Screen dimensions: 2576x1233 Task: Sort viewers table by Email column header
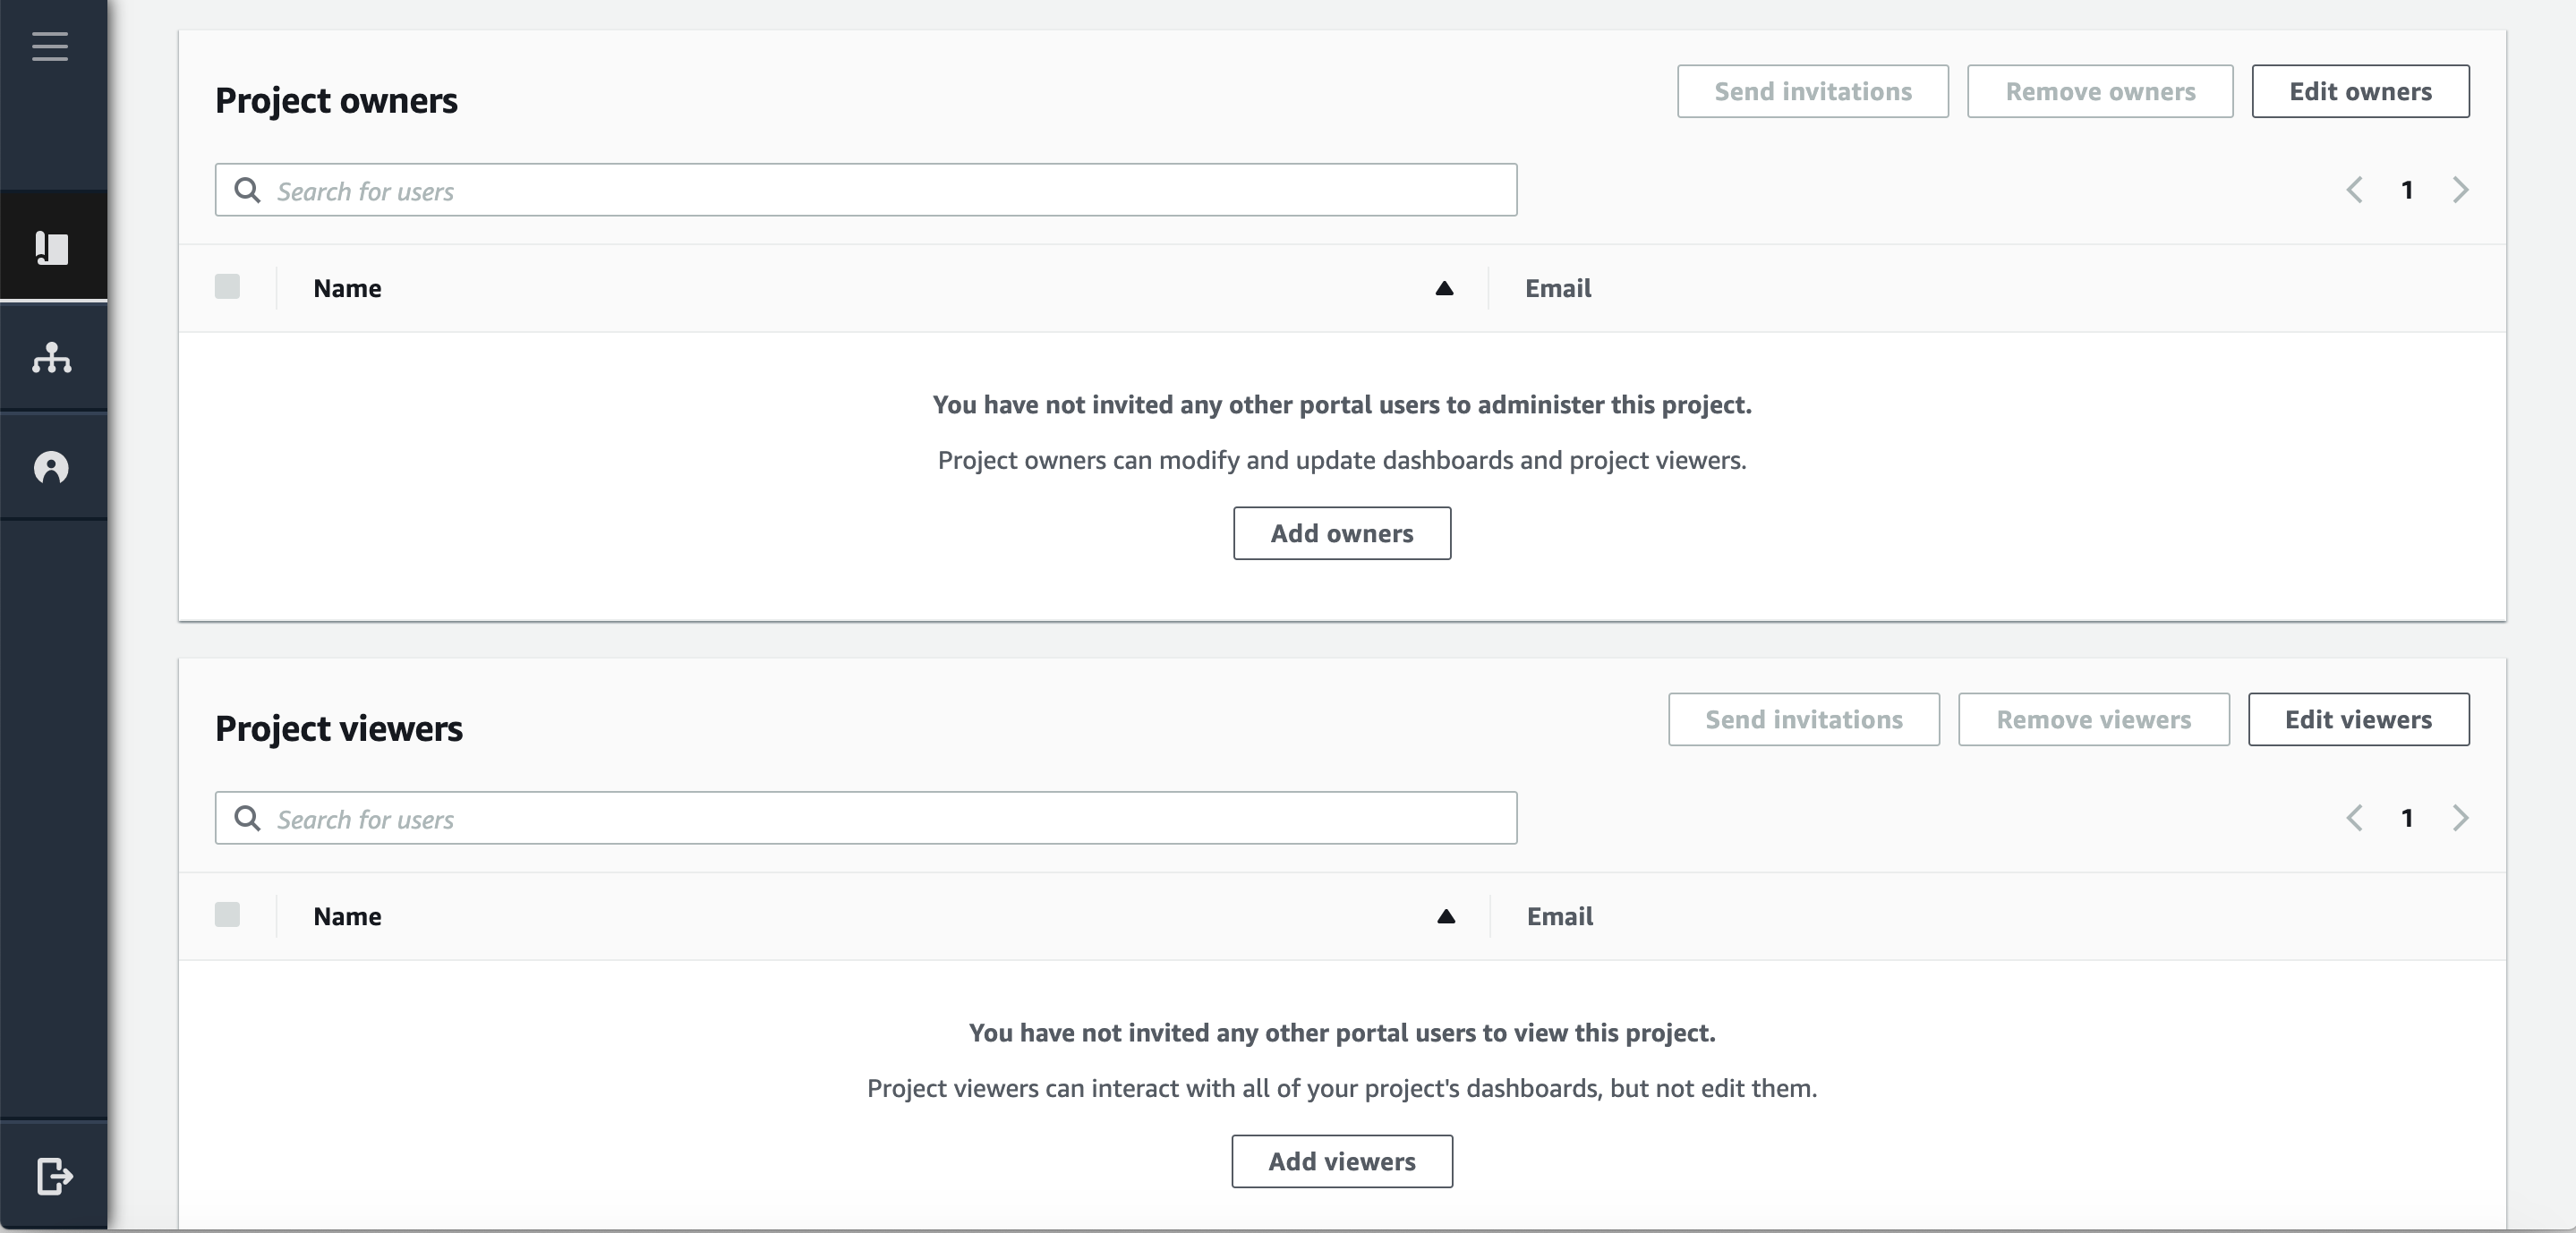tap(1560, 916)
